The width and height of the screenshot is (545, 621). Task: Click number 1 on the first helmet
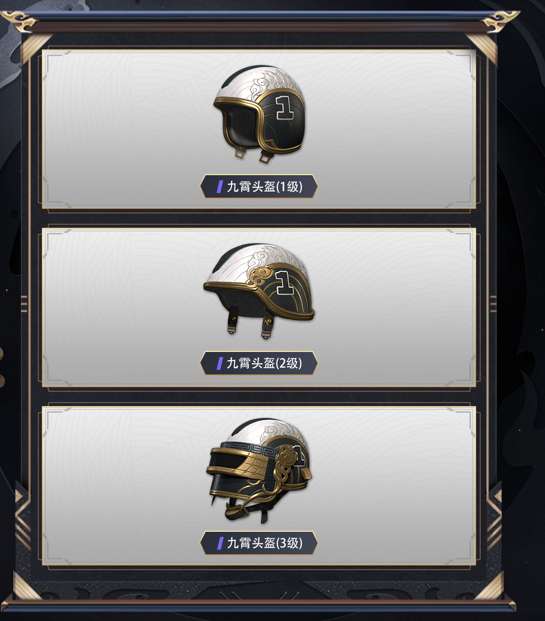(285, 107)
